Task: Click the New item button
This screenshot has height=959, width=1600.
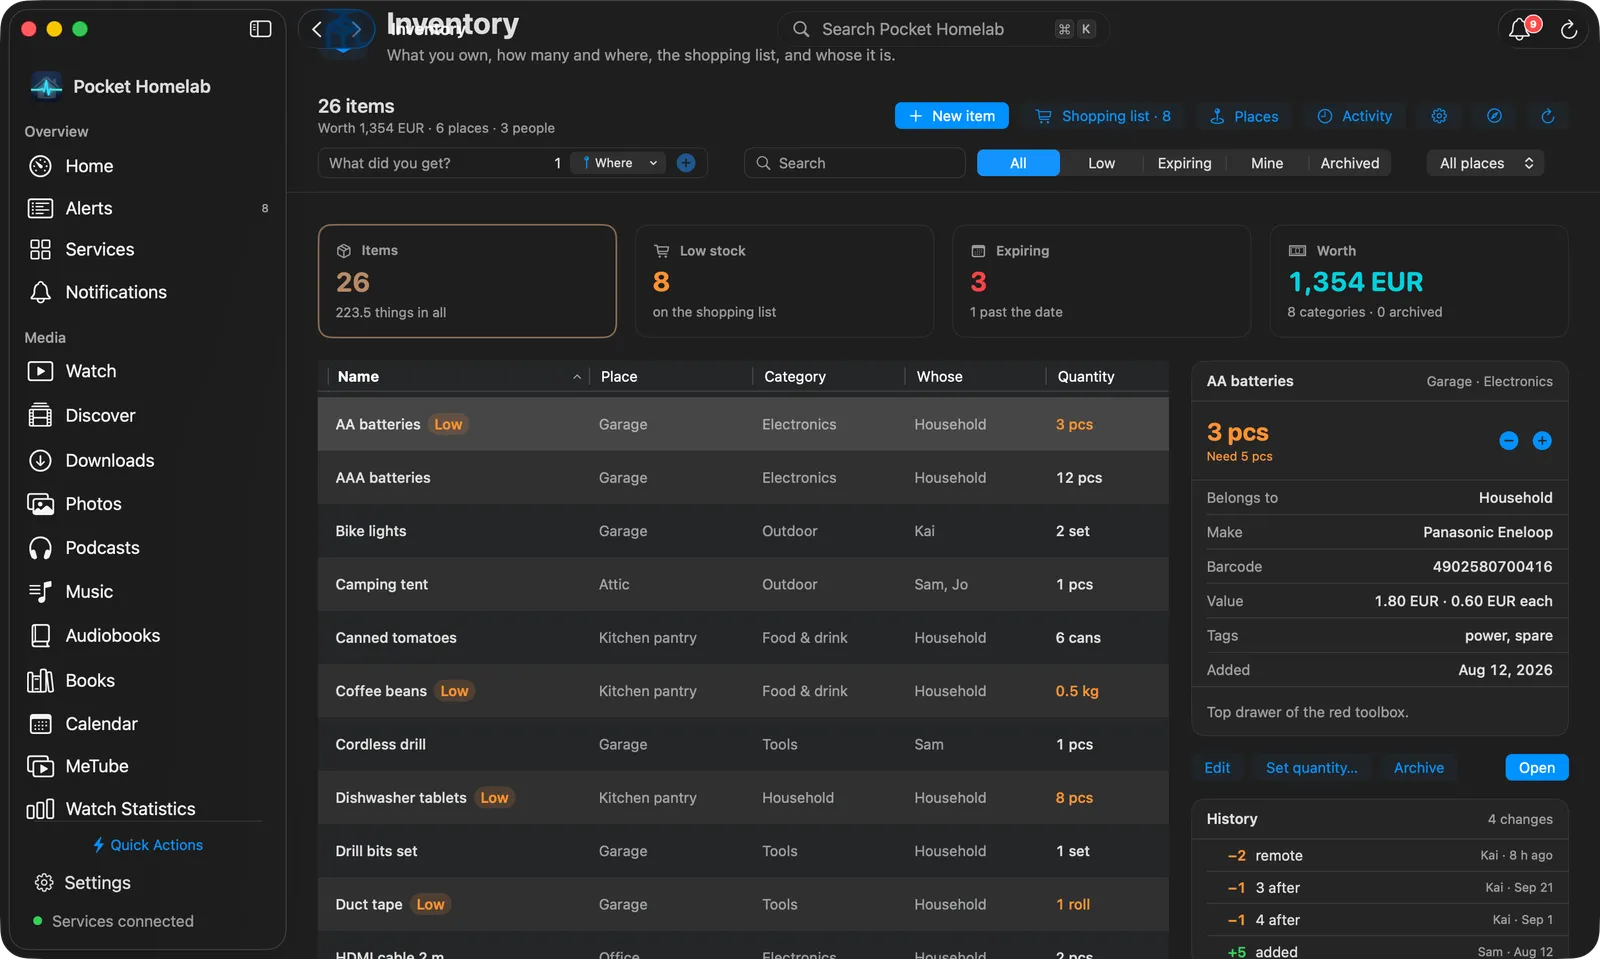Action: pyautogui.click(x=952, y=116)
